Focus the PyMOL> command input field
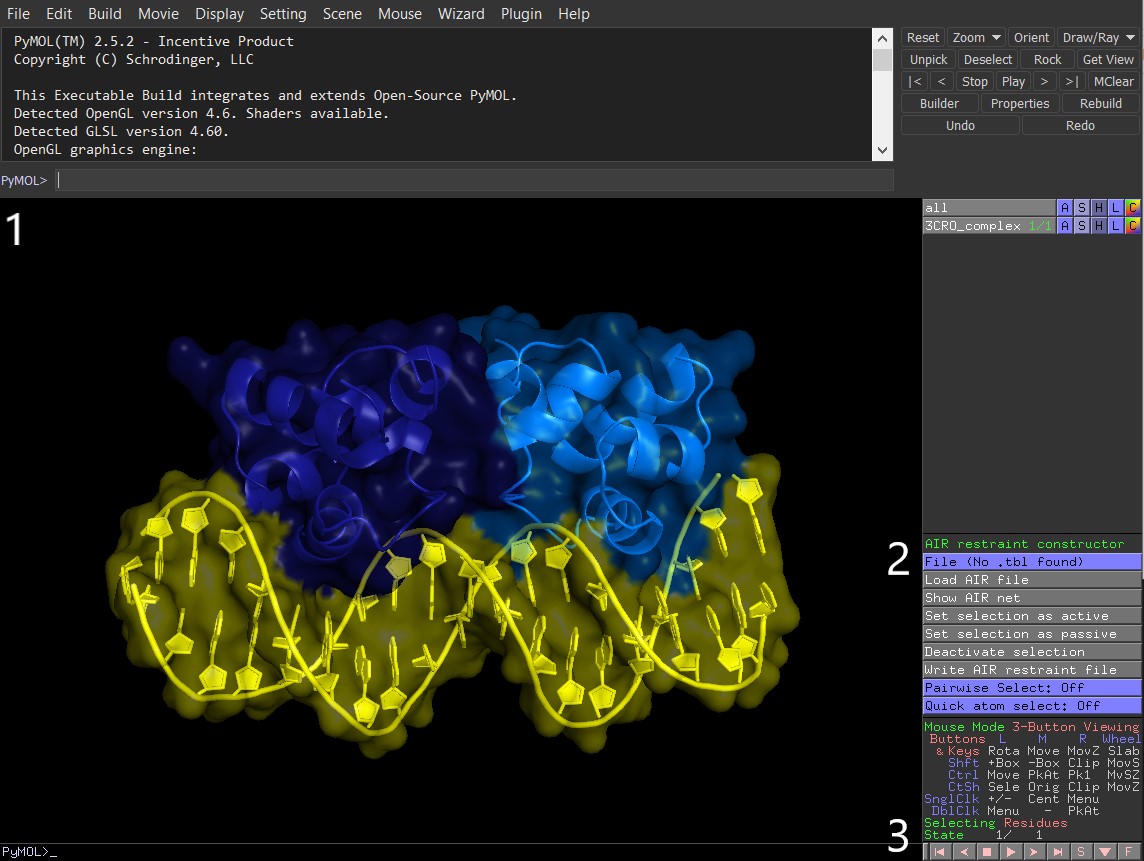Image resolution: width=1144 pixels, height=861 pixels. coord(474,180)
